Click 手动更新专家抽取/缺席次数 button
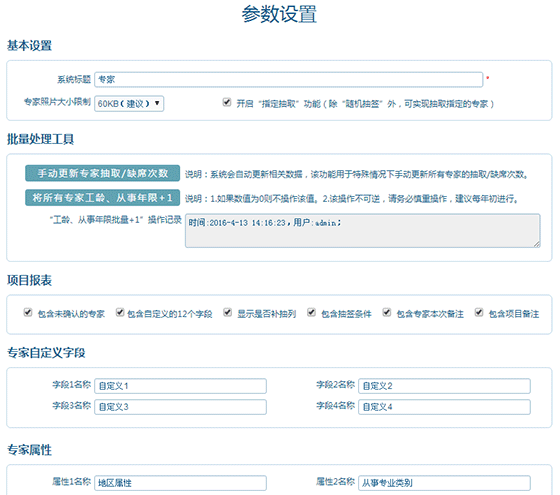The width and height of the screenshot is (560, 495). coord(102,173)
